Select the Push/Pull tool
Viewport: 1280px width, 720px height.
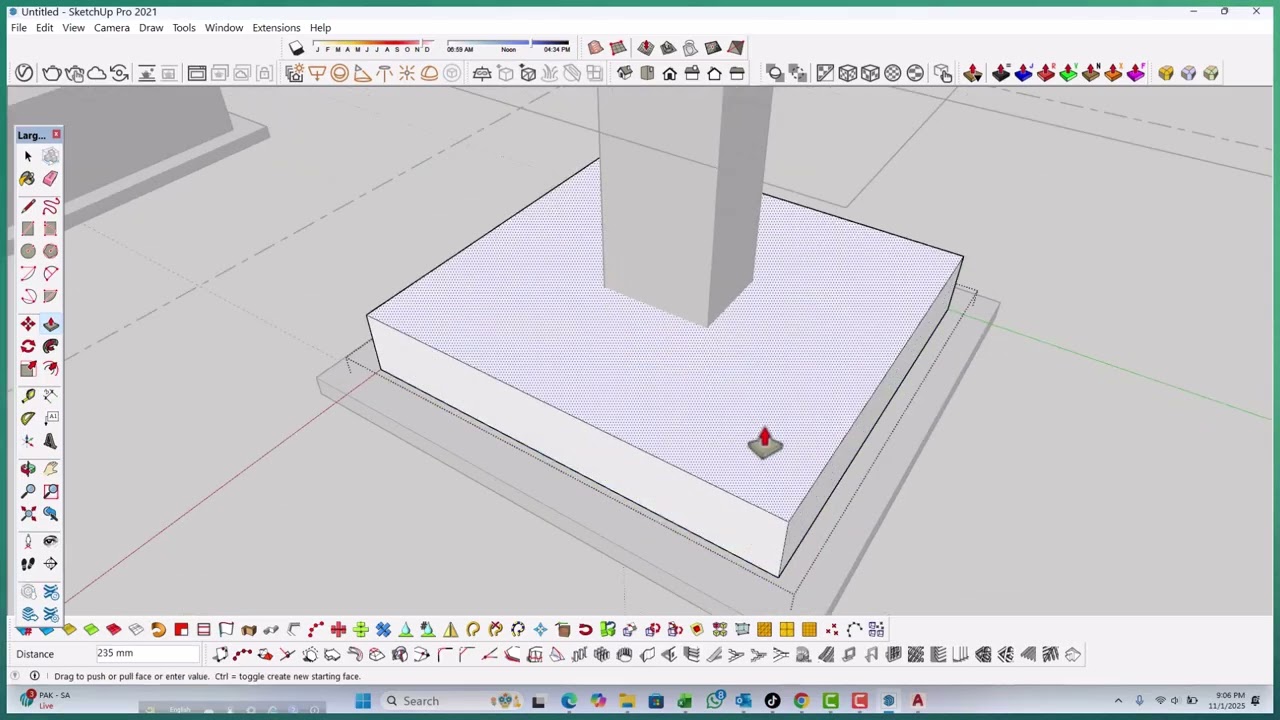[50, 324]
